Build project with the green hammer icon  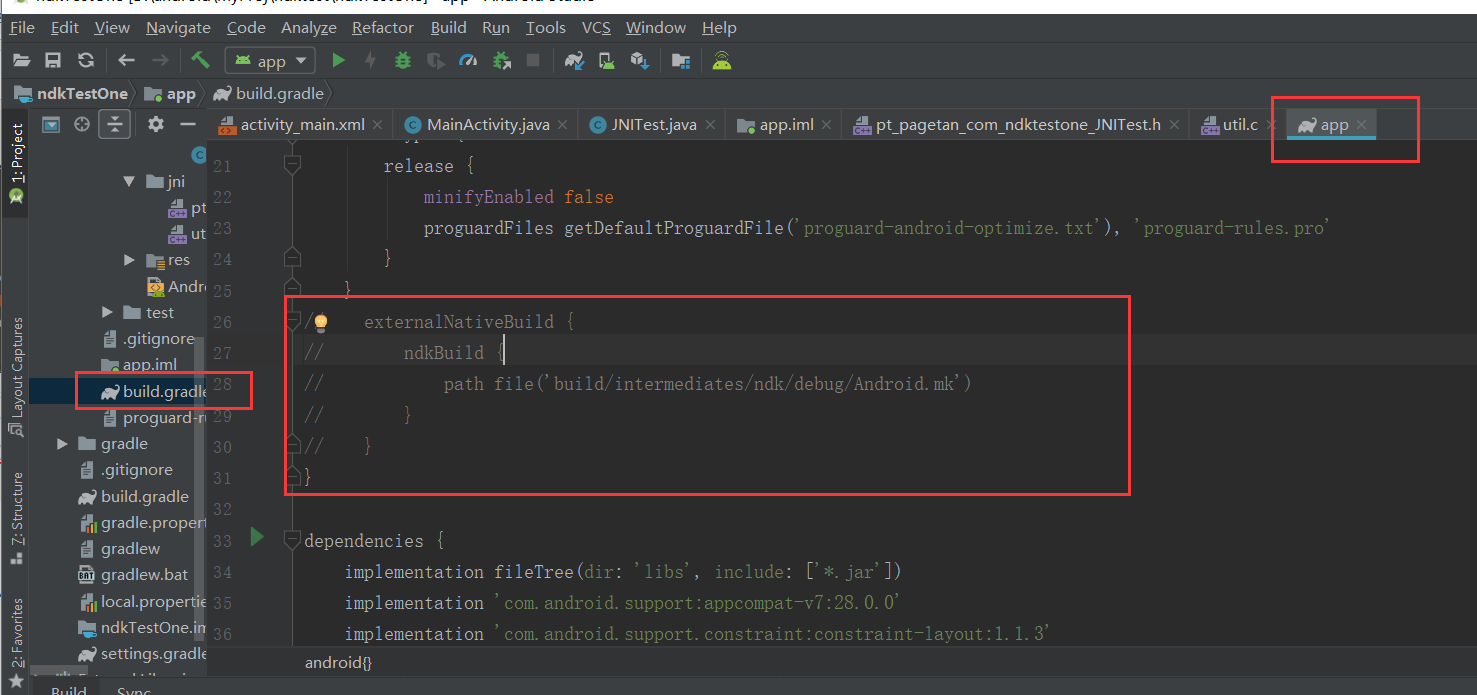[x=201, y=60]
